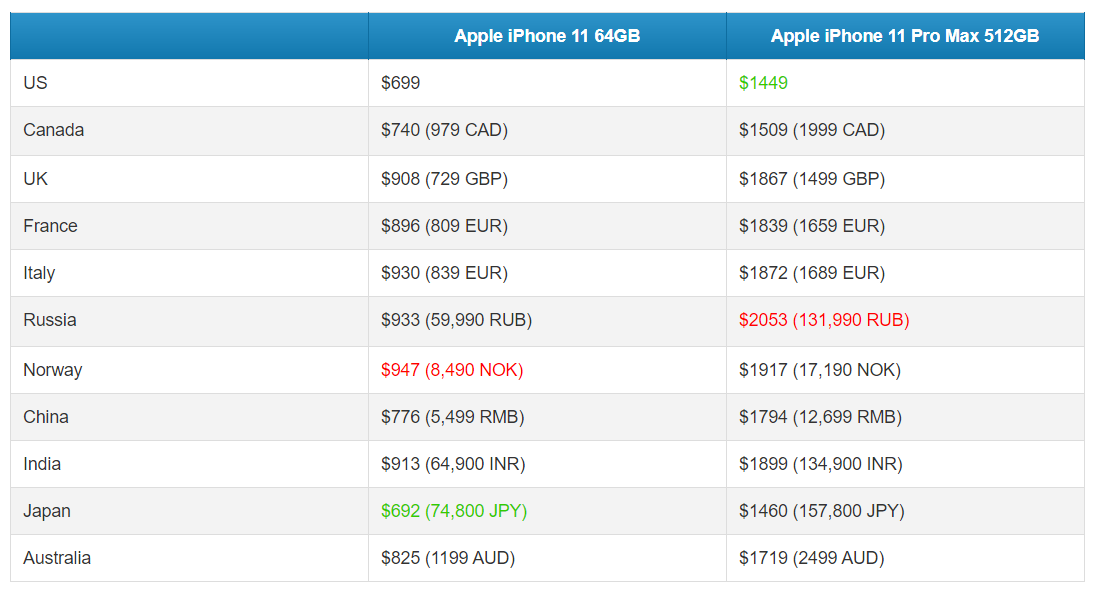
Task: Click the Apple iPhone 11 64GB column header
Action: coord(547,36)
